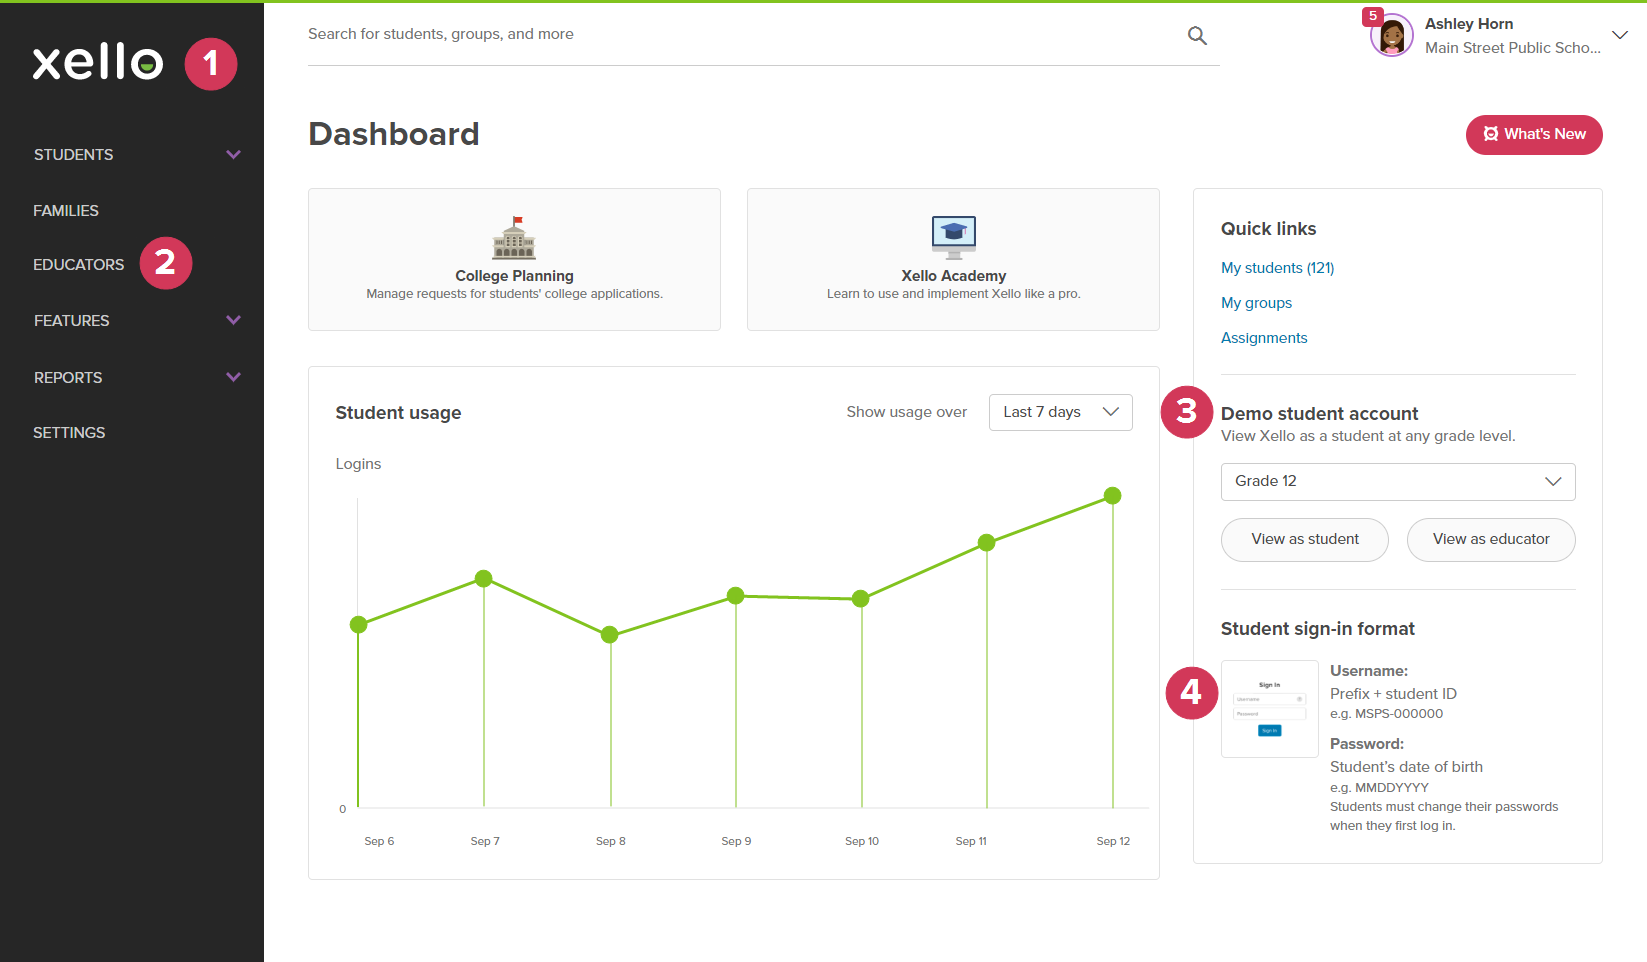1647x962 pixels.
Task: Open the account dropdown arrow
Action: (x=1620, y=34)
